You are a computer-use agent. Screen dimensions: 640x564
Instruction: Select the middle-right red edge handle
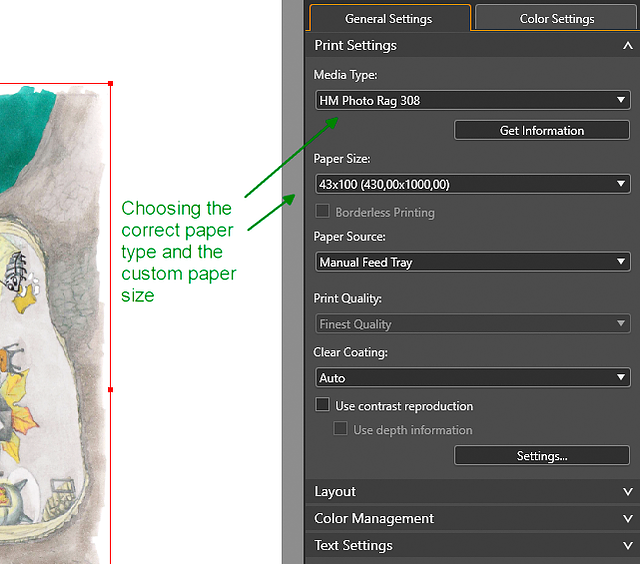(110, 390)
